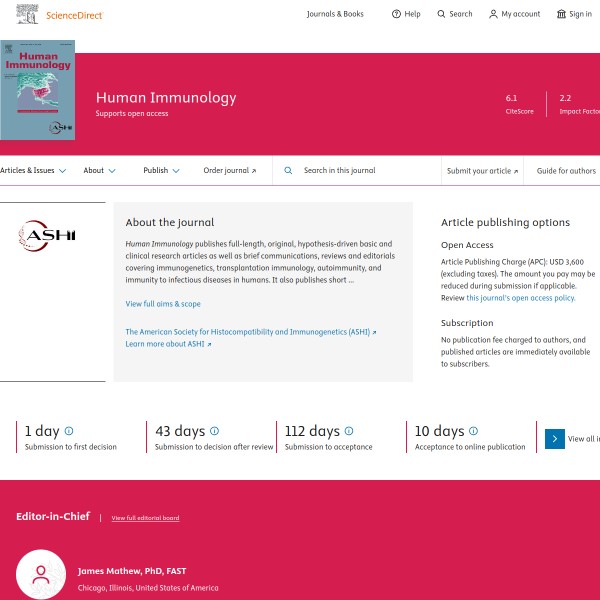Open the Journals & Books menu
The image size is (600, 600).
coord(335,14)
